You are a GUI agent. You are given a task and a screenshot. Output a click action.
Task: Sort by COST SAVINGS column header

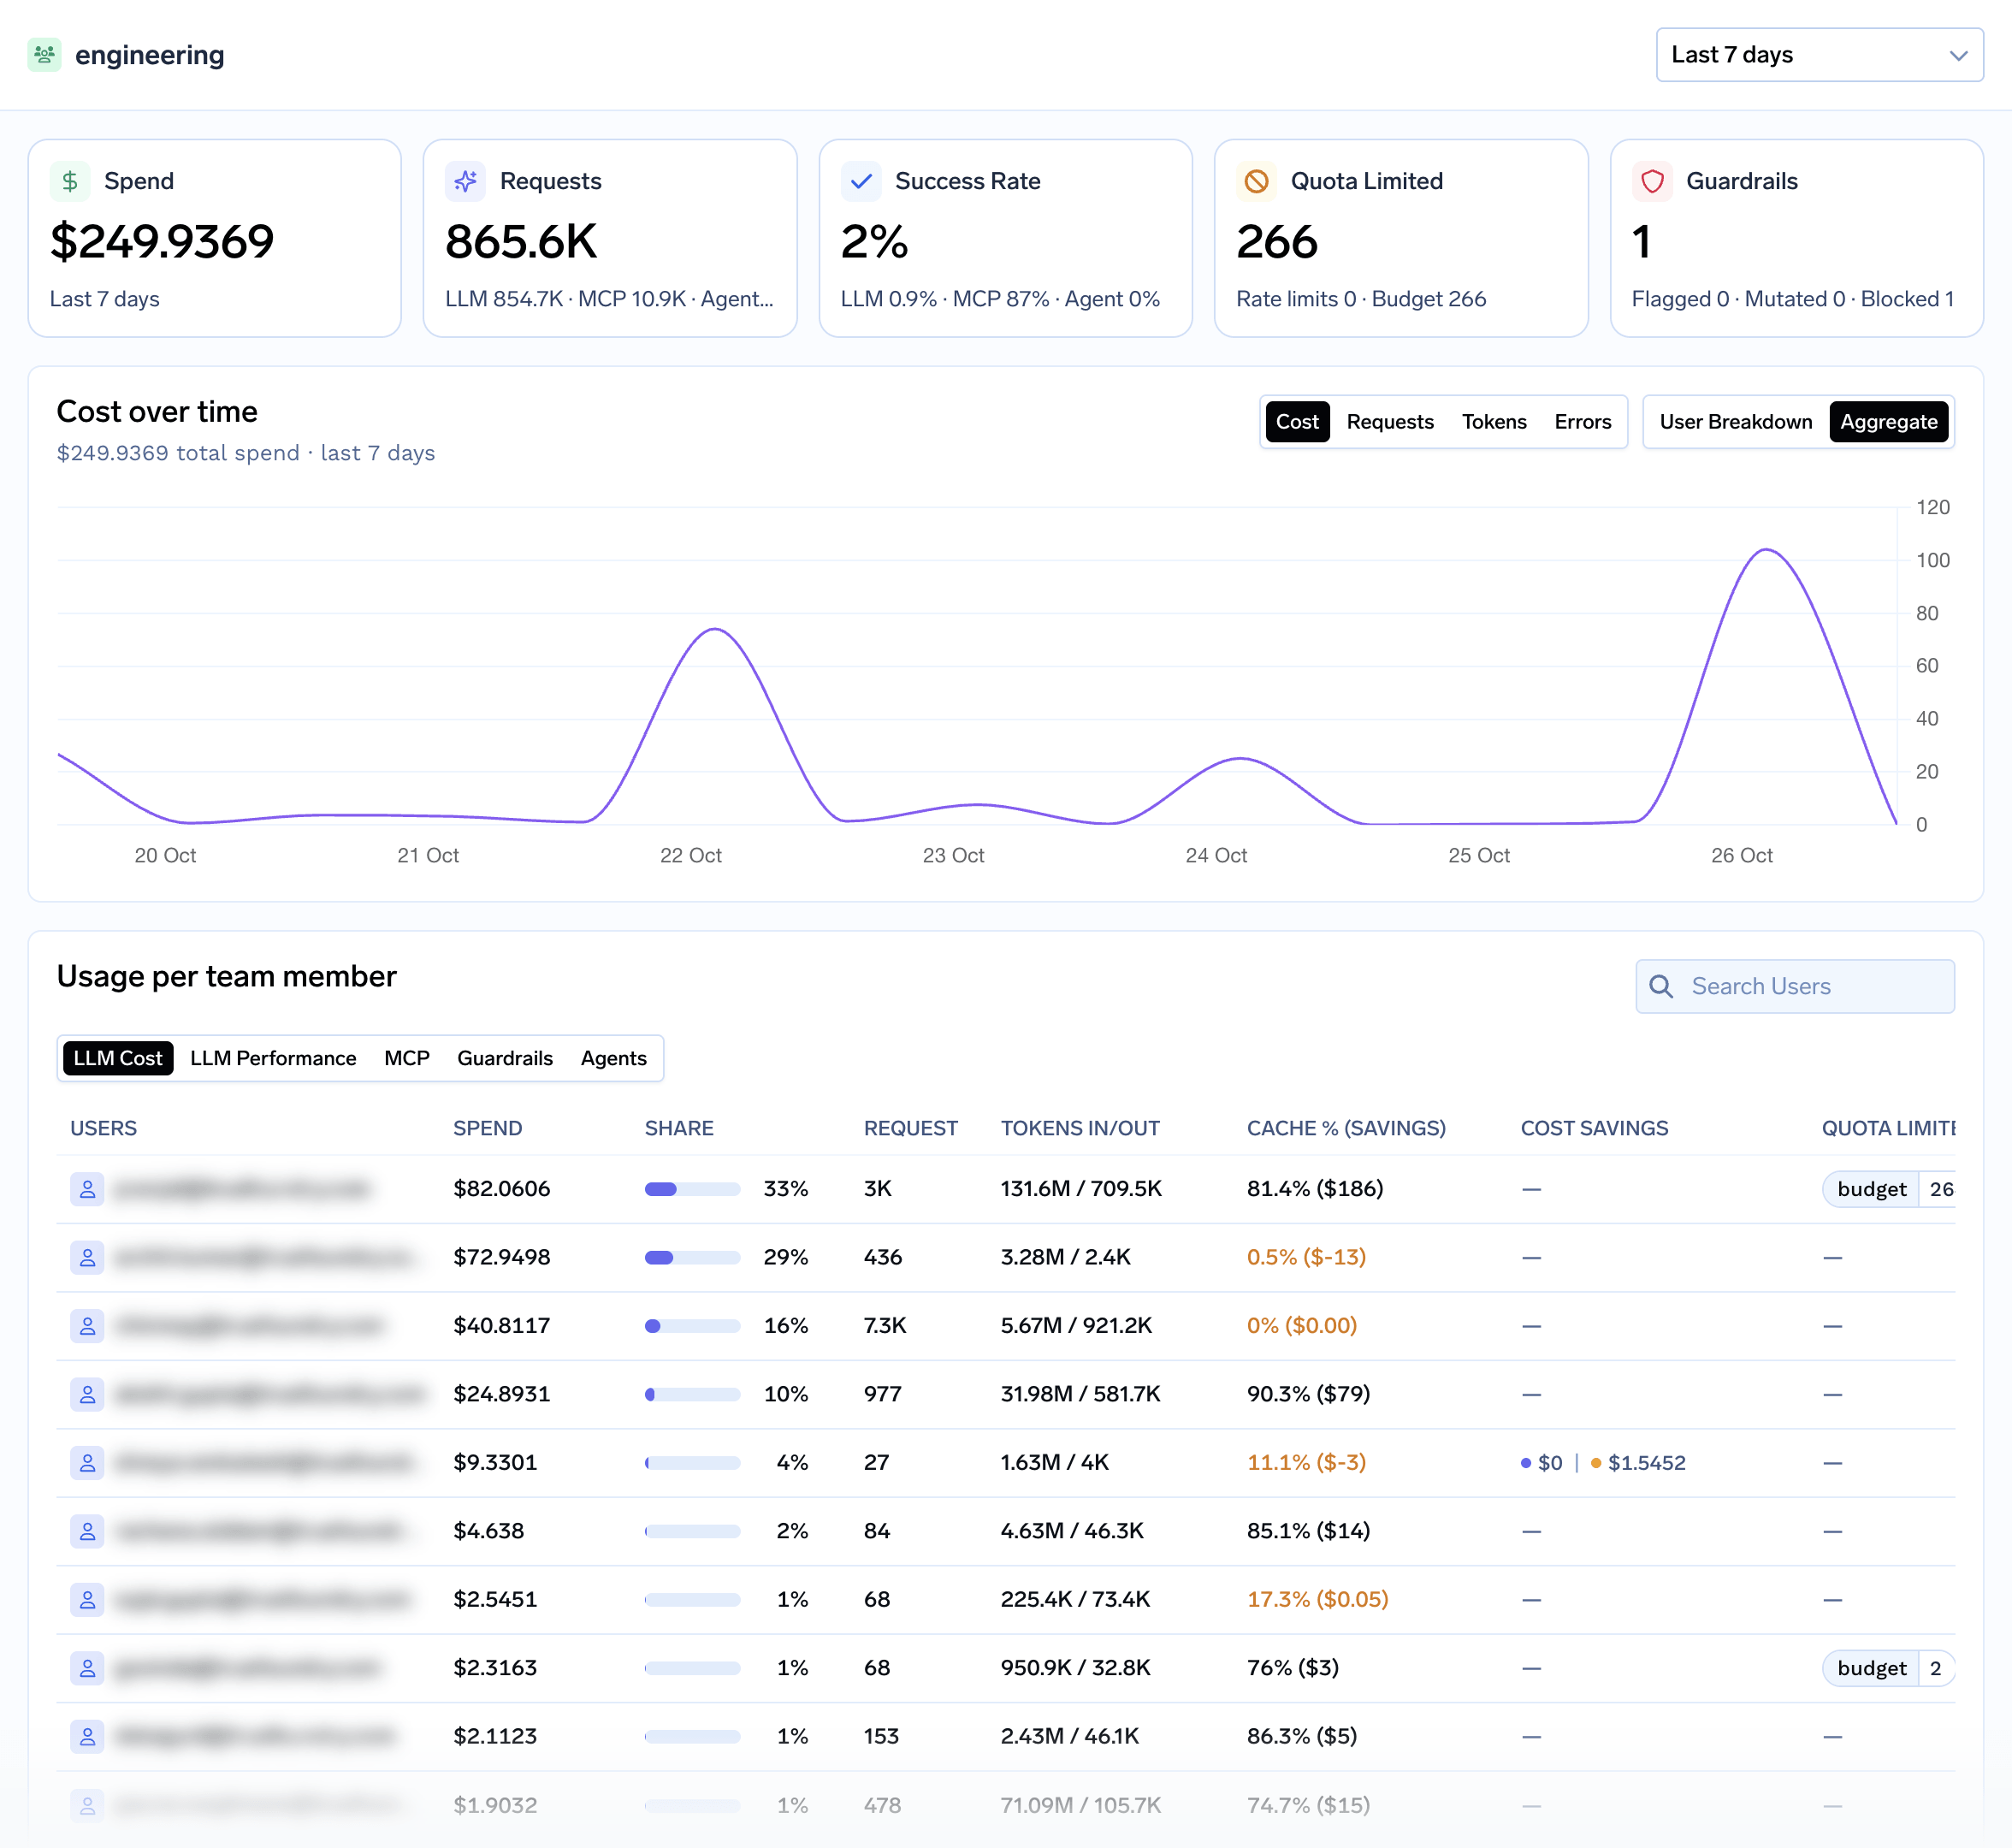[x=1594, y=1128]
